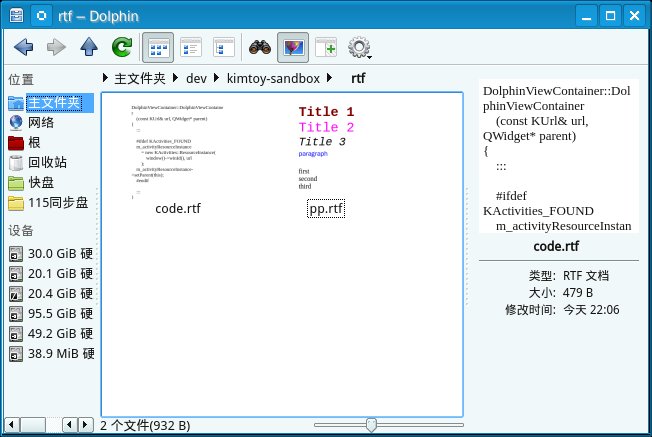This screenshot has height=437, width=652.
Task: Expand the arrow before rtf in breadcrumb
Action: click(x=330, y=78)
